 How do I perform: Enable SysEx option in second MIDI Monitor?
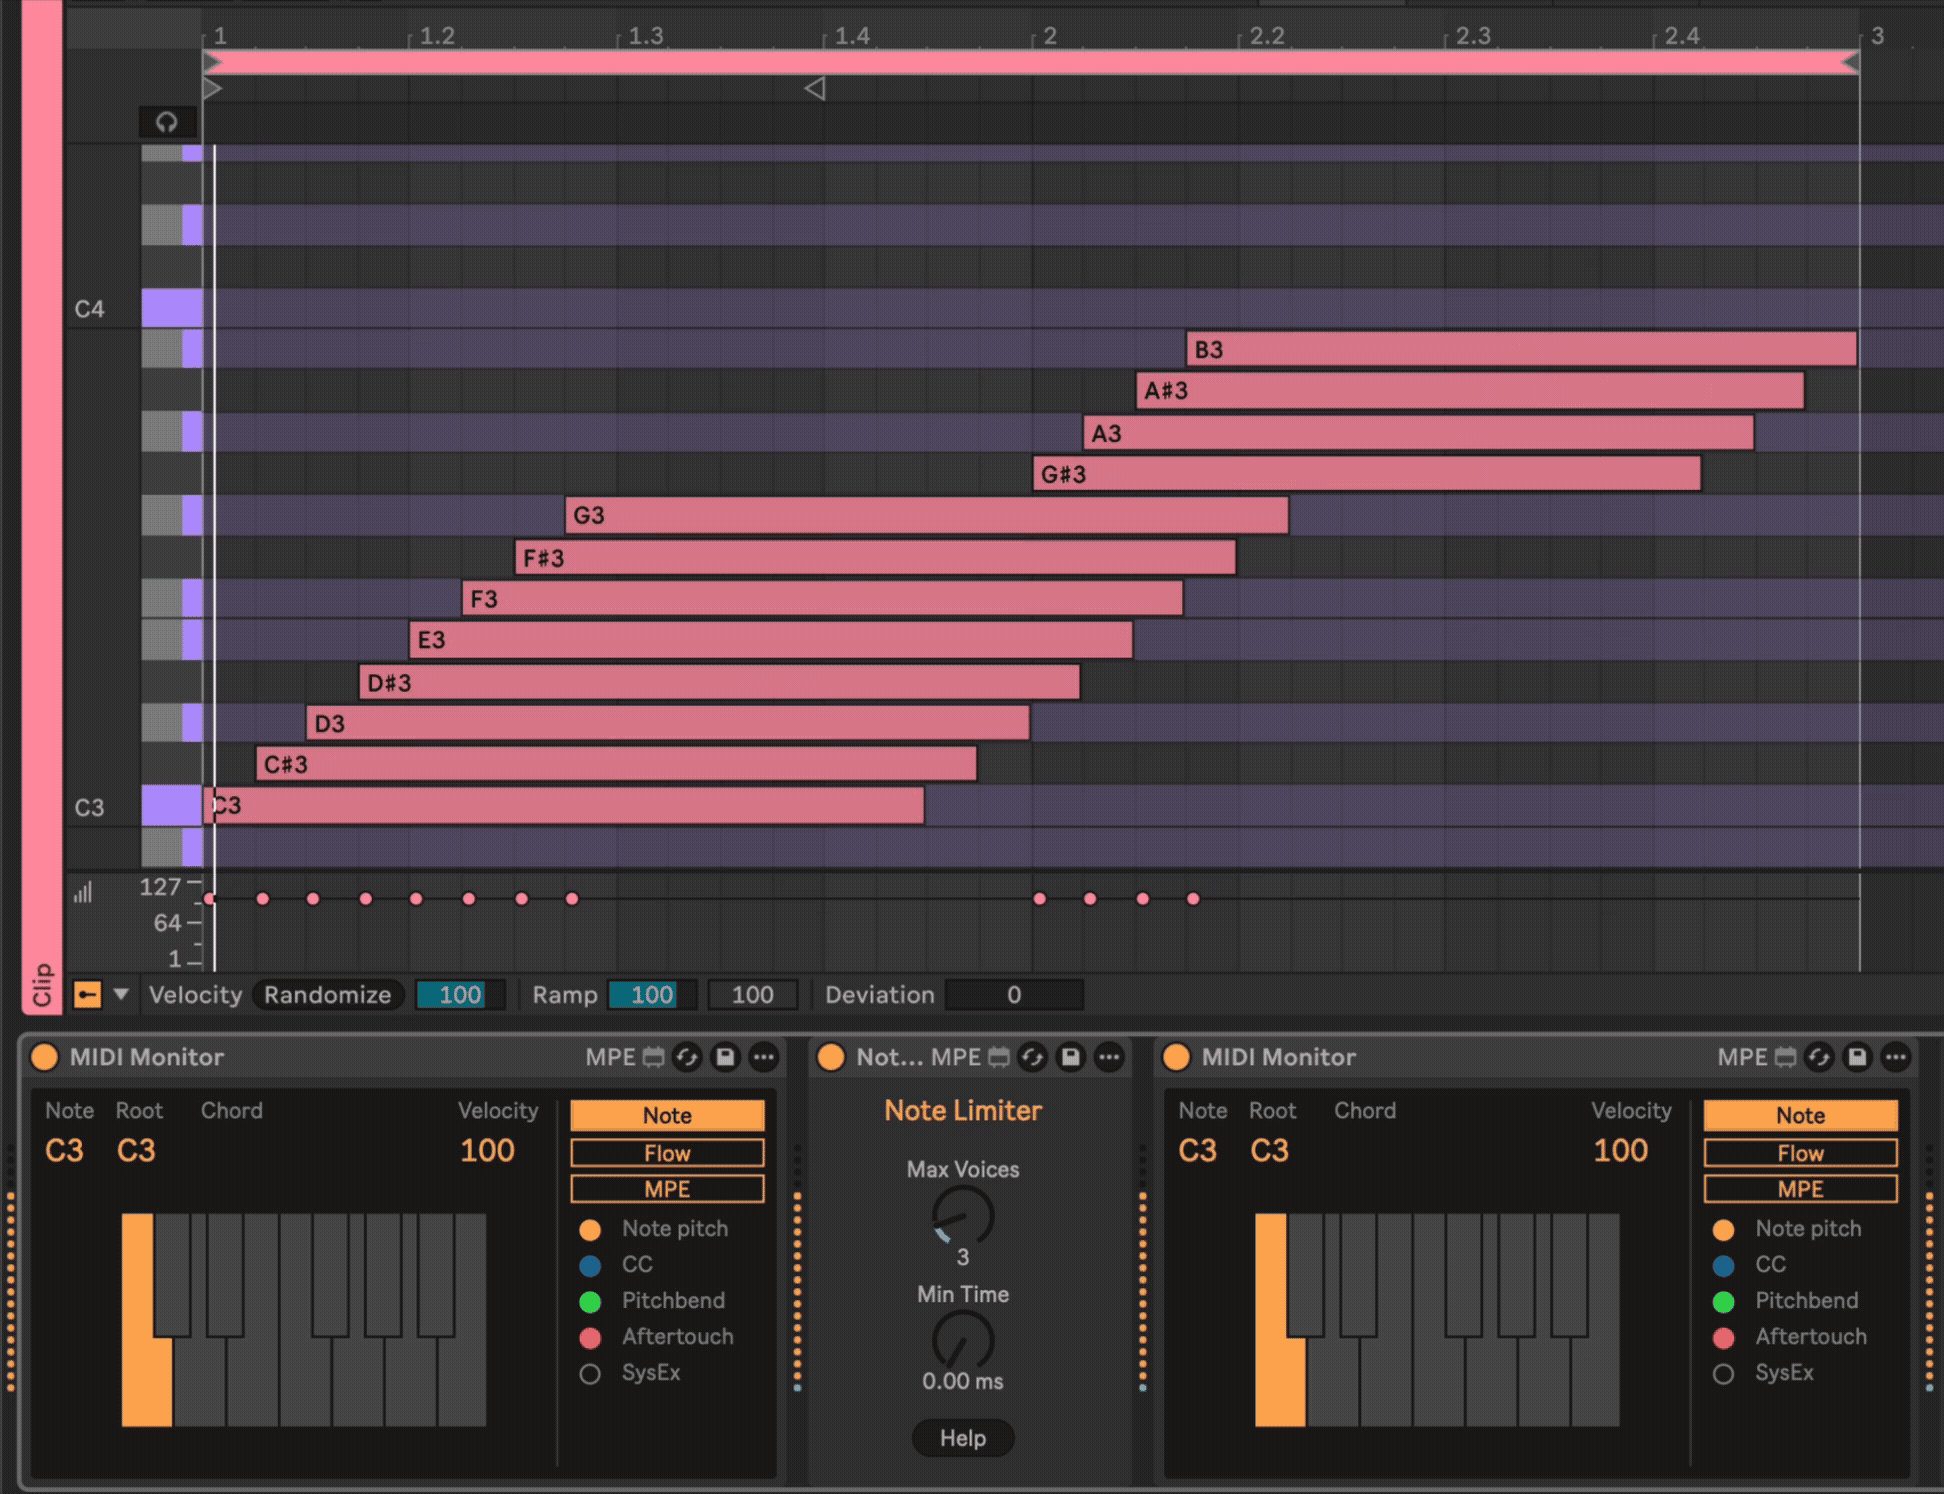tap(1723, 1373)
